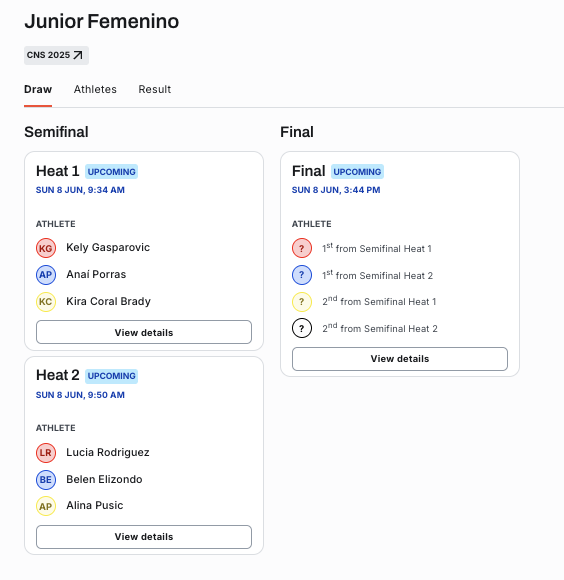Click the yellow AP avatar for Alina Pusic
564x580 pixels.
tap(46, 506)
